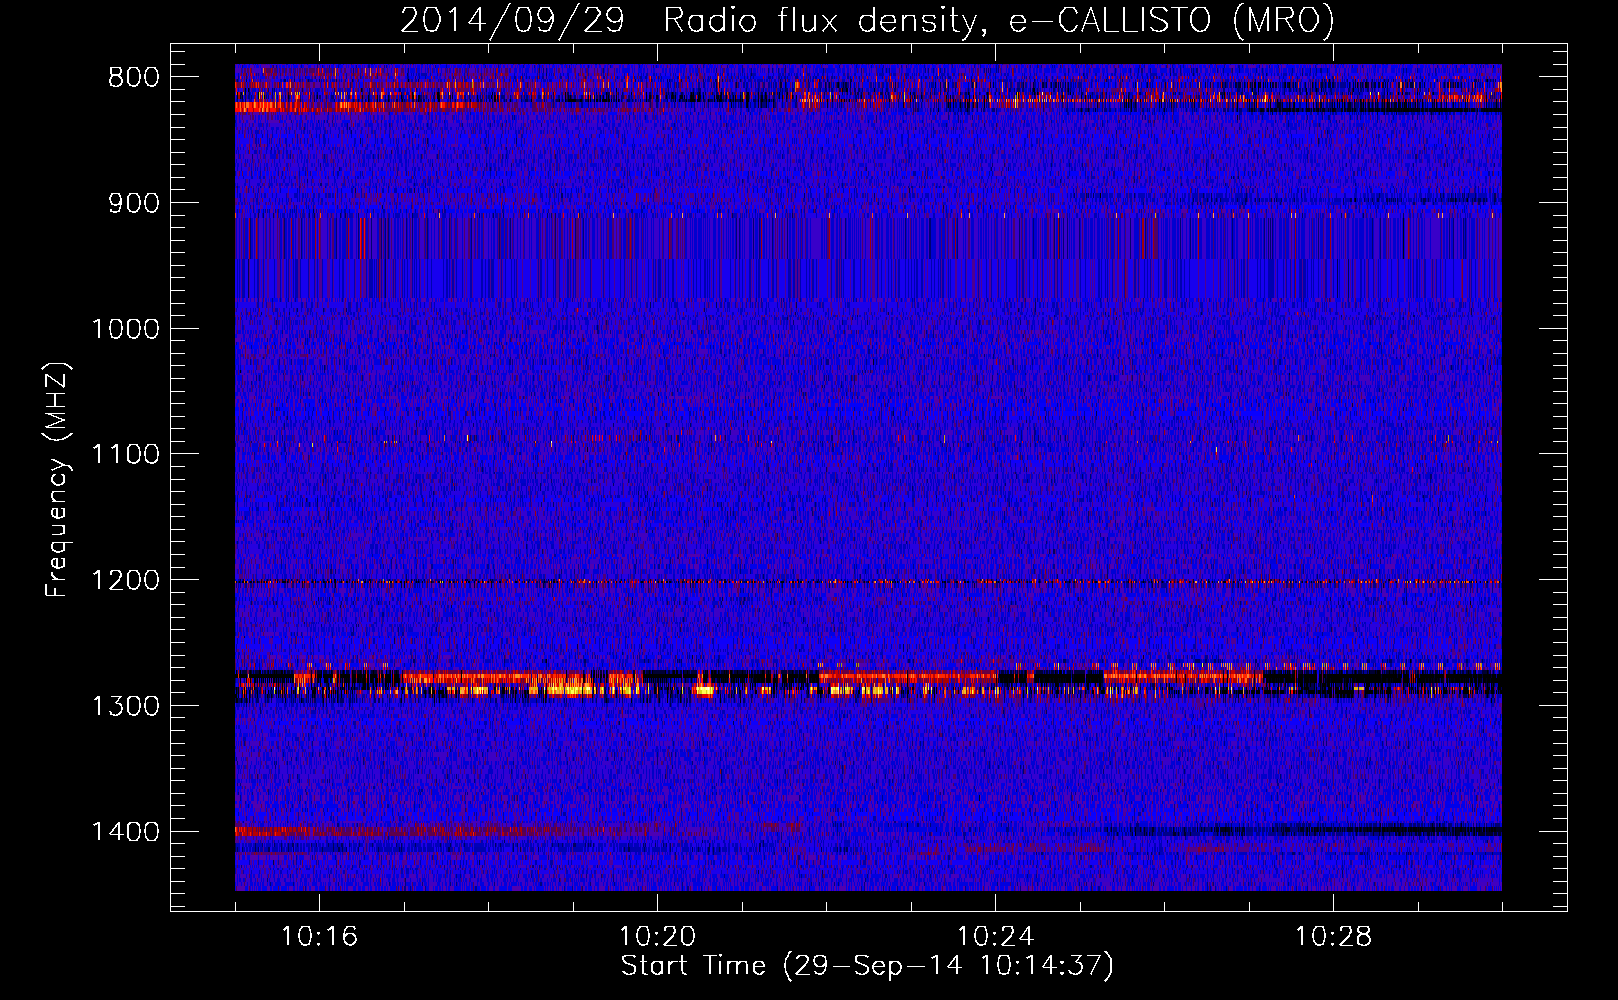Click the 1100 frequency tick label

(x=125, y=455)
